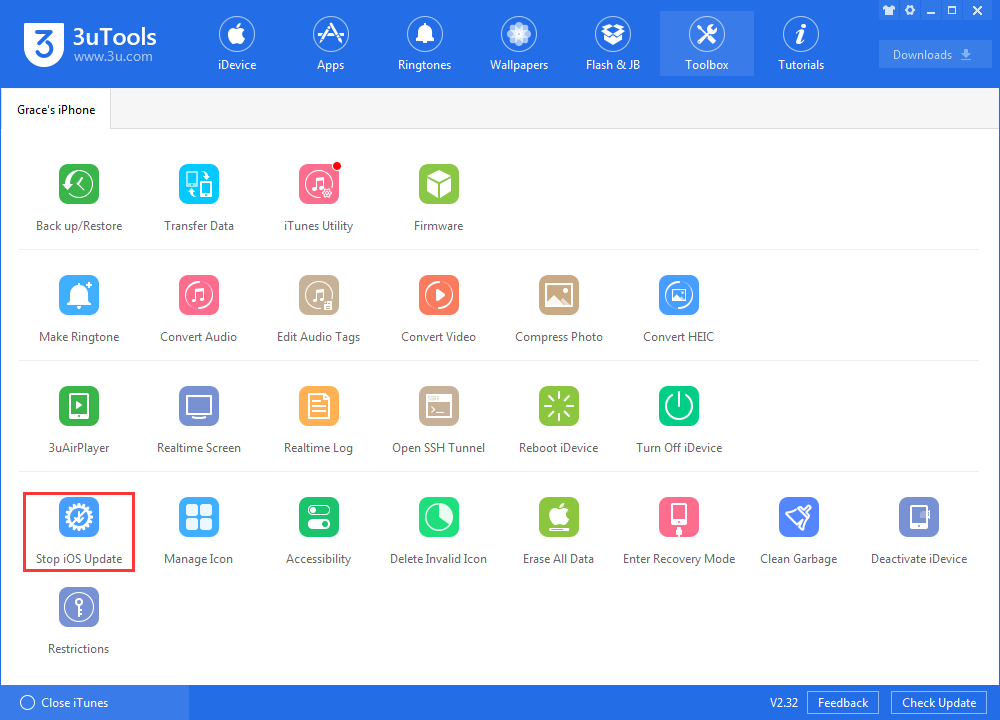Open the Downloads manager
Screen dimensions: 1000x720
[x=934, y=55]
